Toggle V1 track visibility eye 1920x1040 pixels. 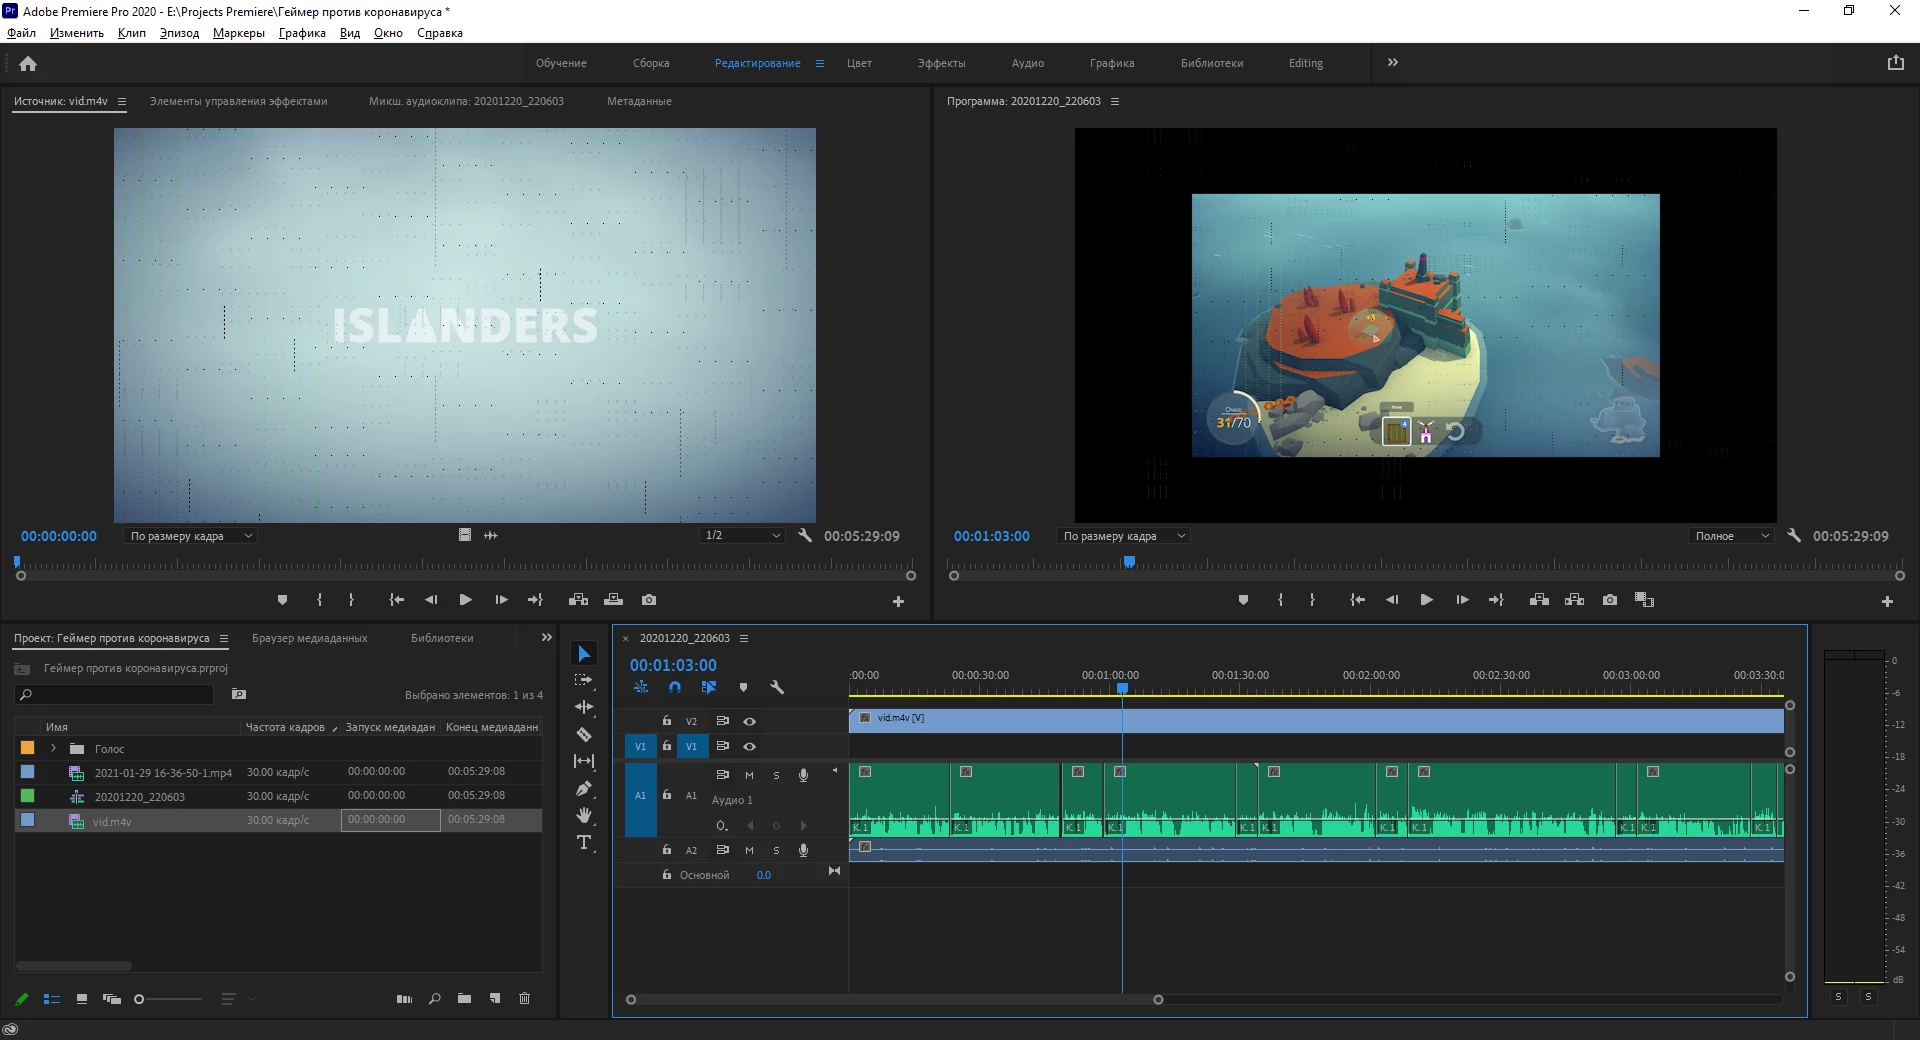pos(749,746)
